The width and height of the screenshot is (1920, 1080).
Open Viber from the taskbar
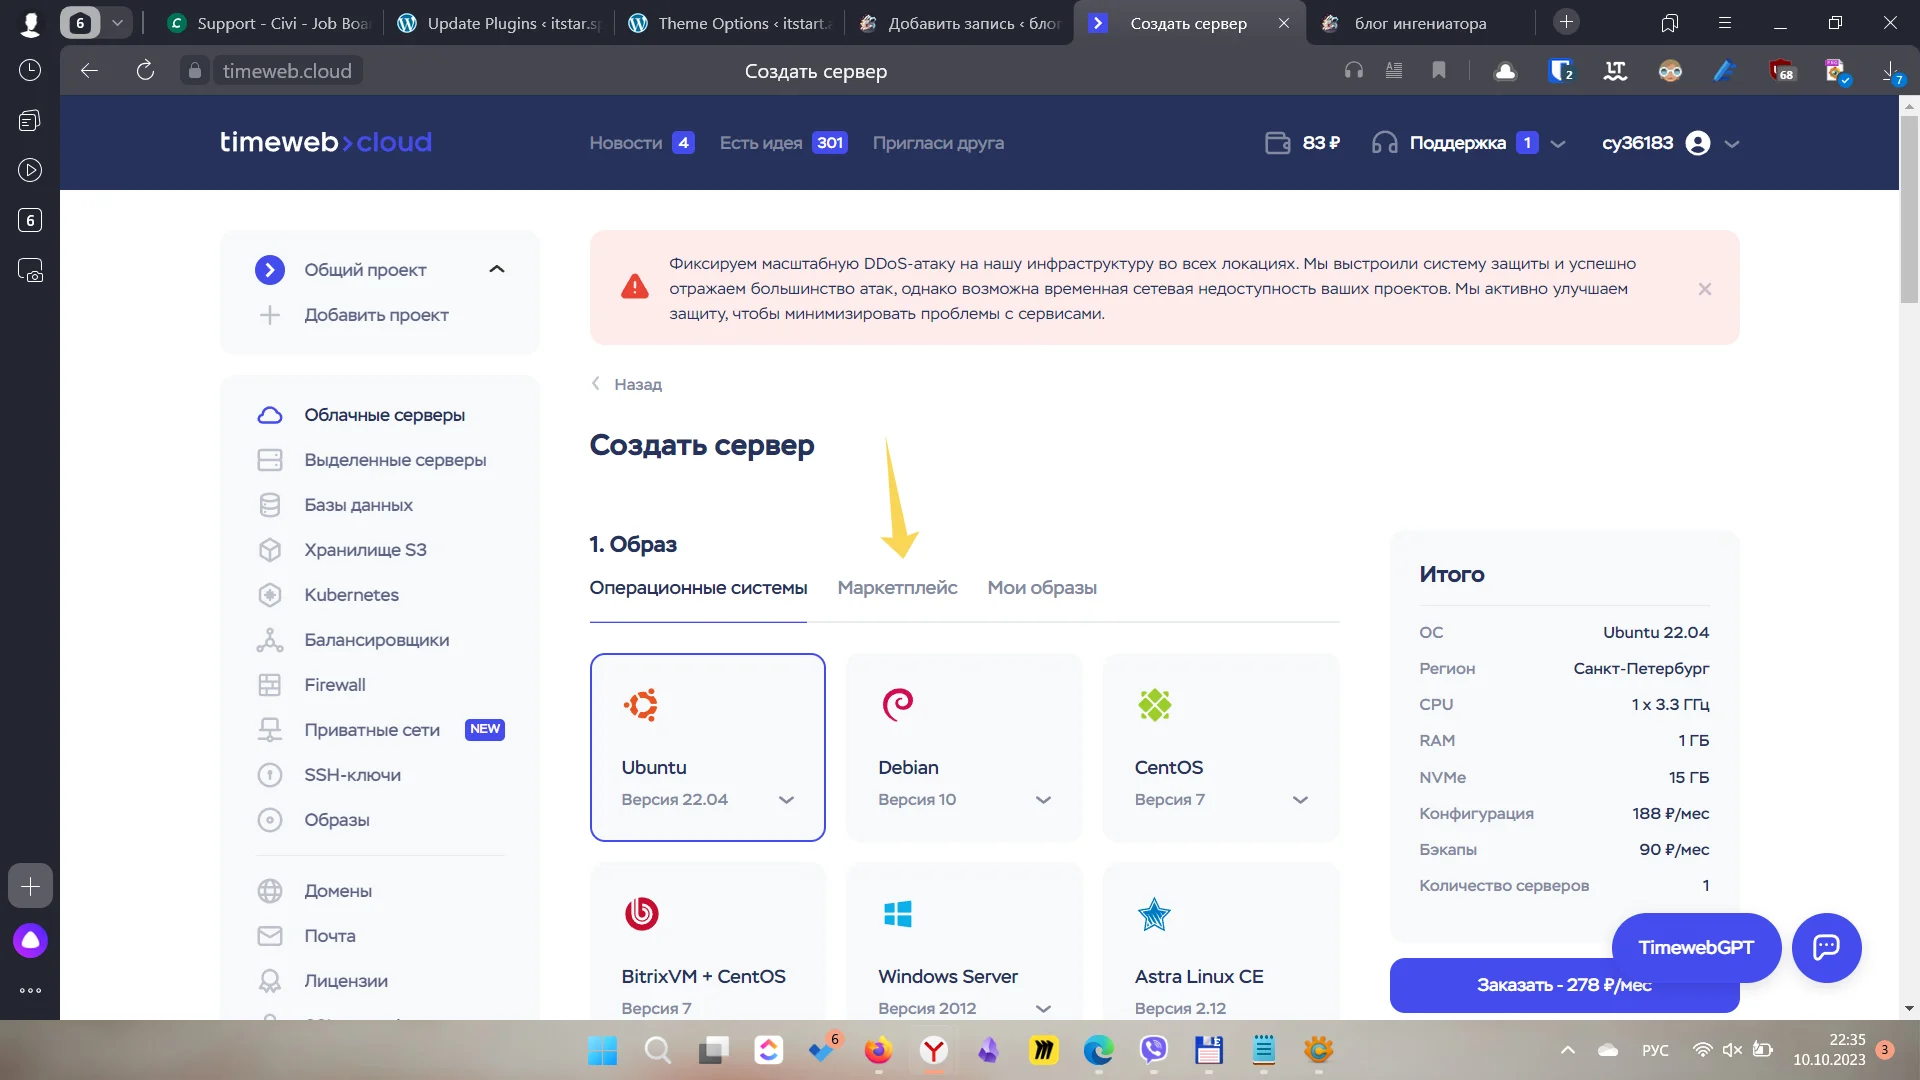click(1154, 1050)
